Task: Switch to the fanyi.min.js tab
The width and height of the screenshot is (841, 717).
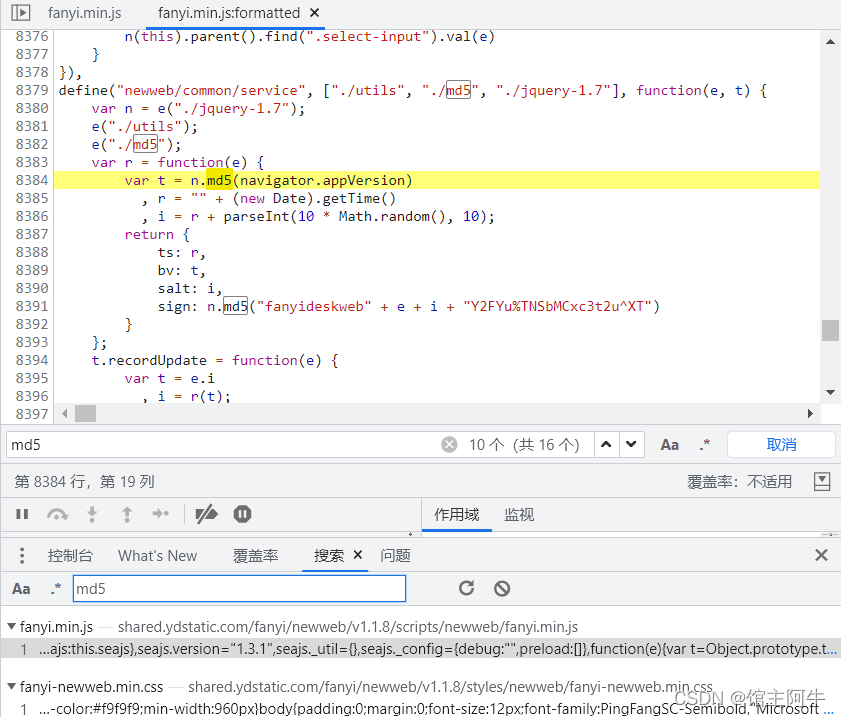Action: [x=84, y=13]
